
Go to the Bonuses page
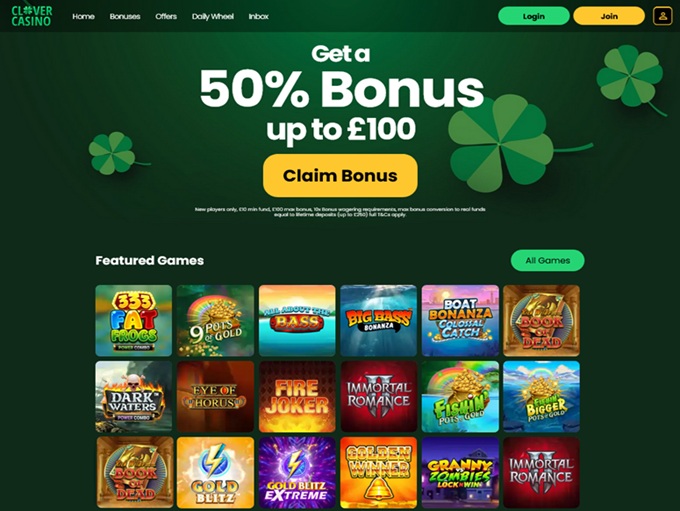tap(125, 16)
